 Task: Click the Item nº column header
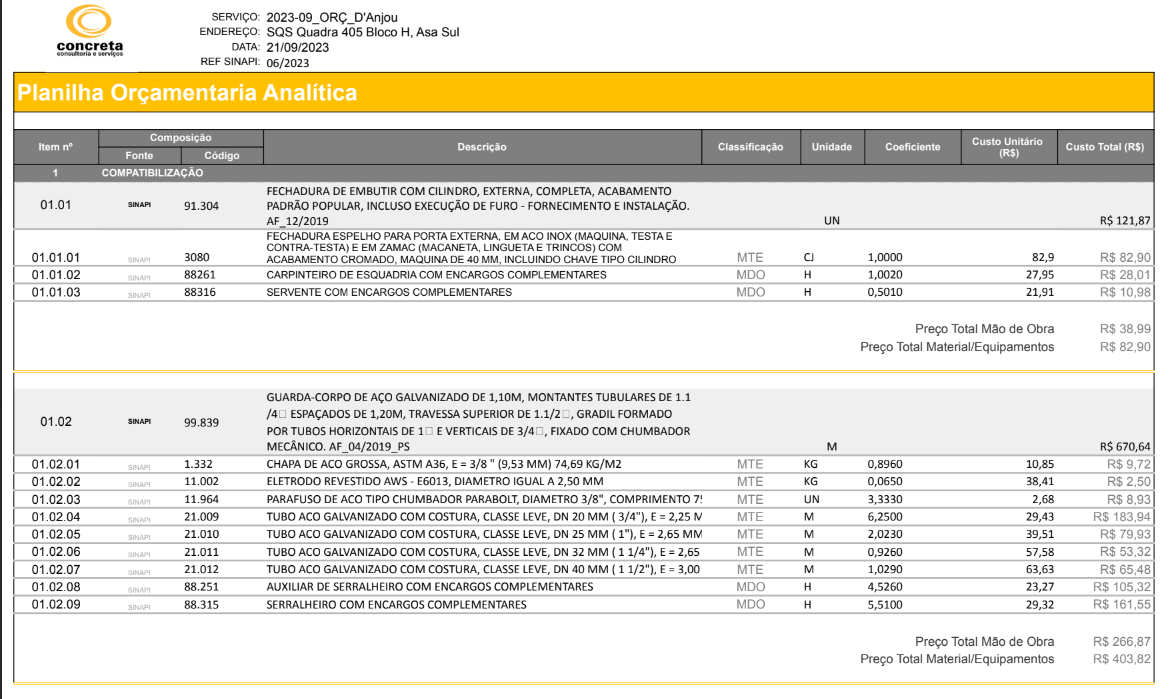pos(56,147)
